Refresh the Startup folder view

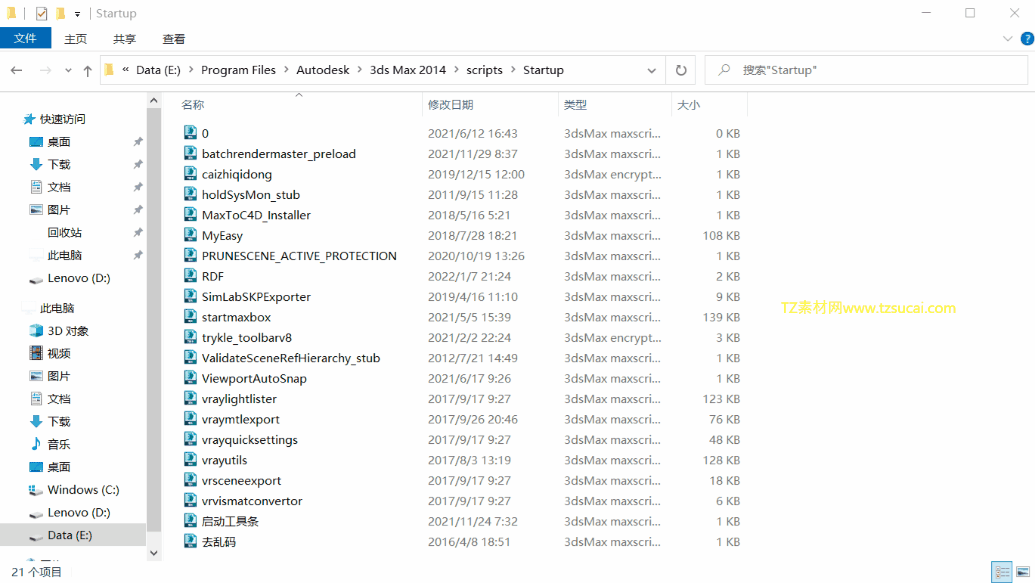click(681, 70)
